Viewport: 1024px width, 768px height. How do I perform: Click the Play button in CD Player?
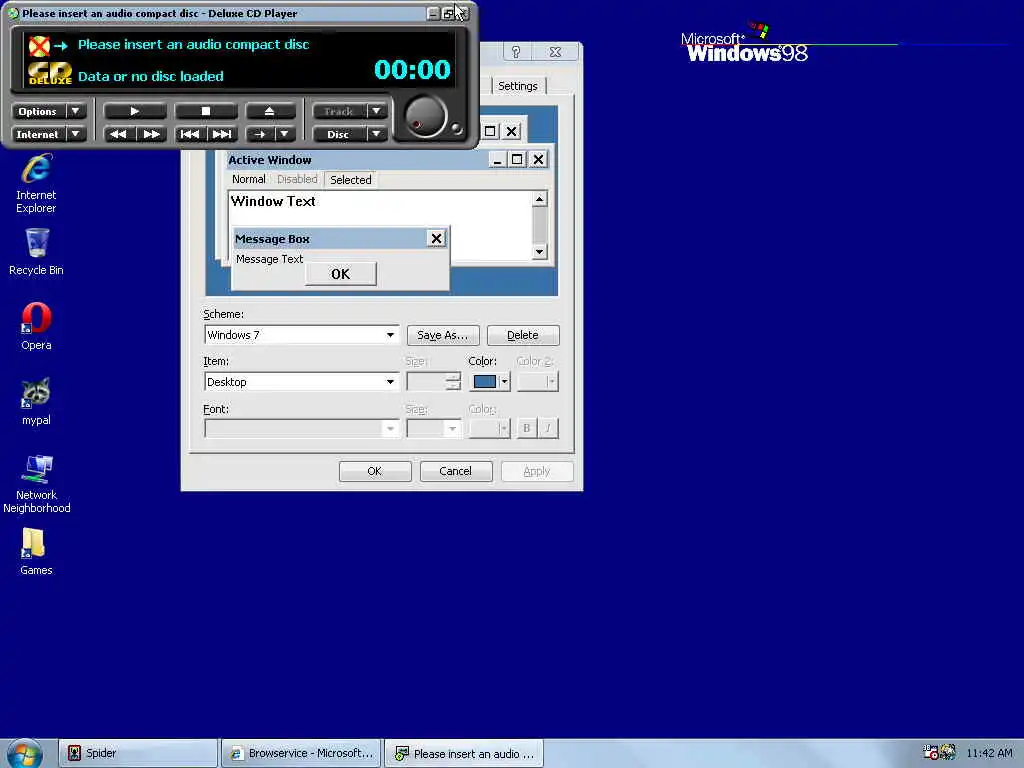click(x=135, y=112)
